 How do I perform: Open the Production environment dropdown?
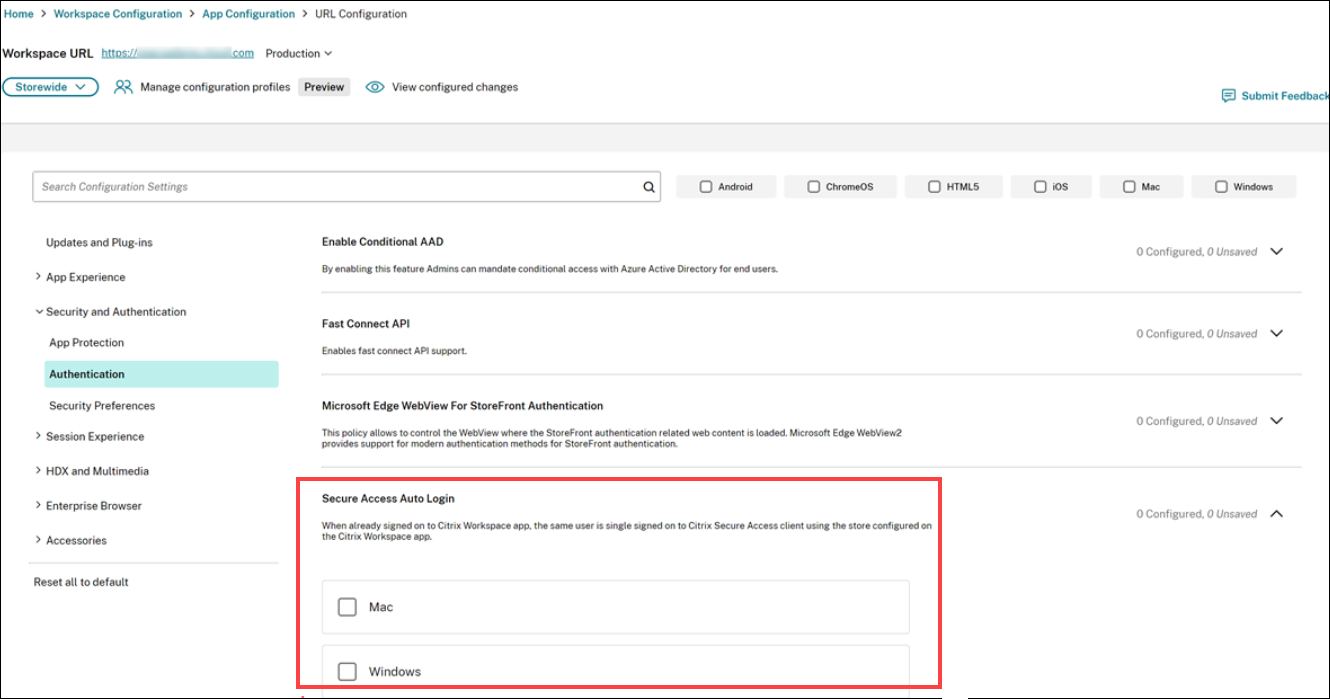coord(298,53)
